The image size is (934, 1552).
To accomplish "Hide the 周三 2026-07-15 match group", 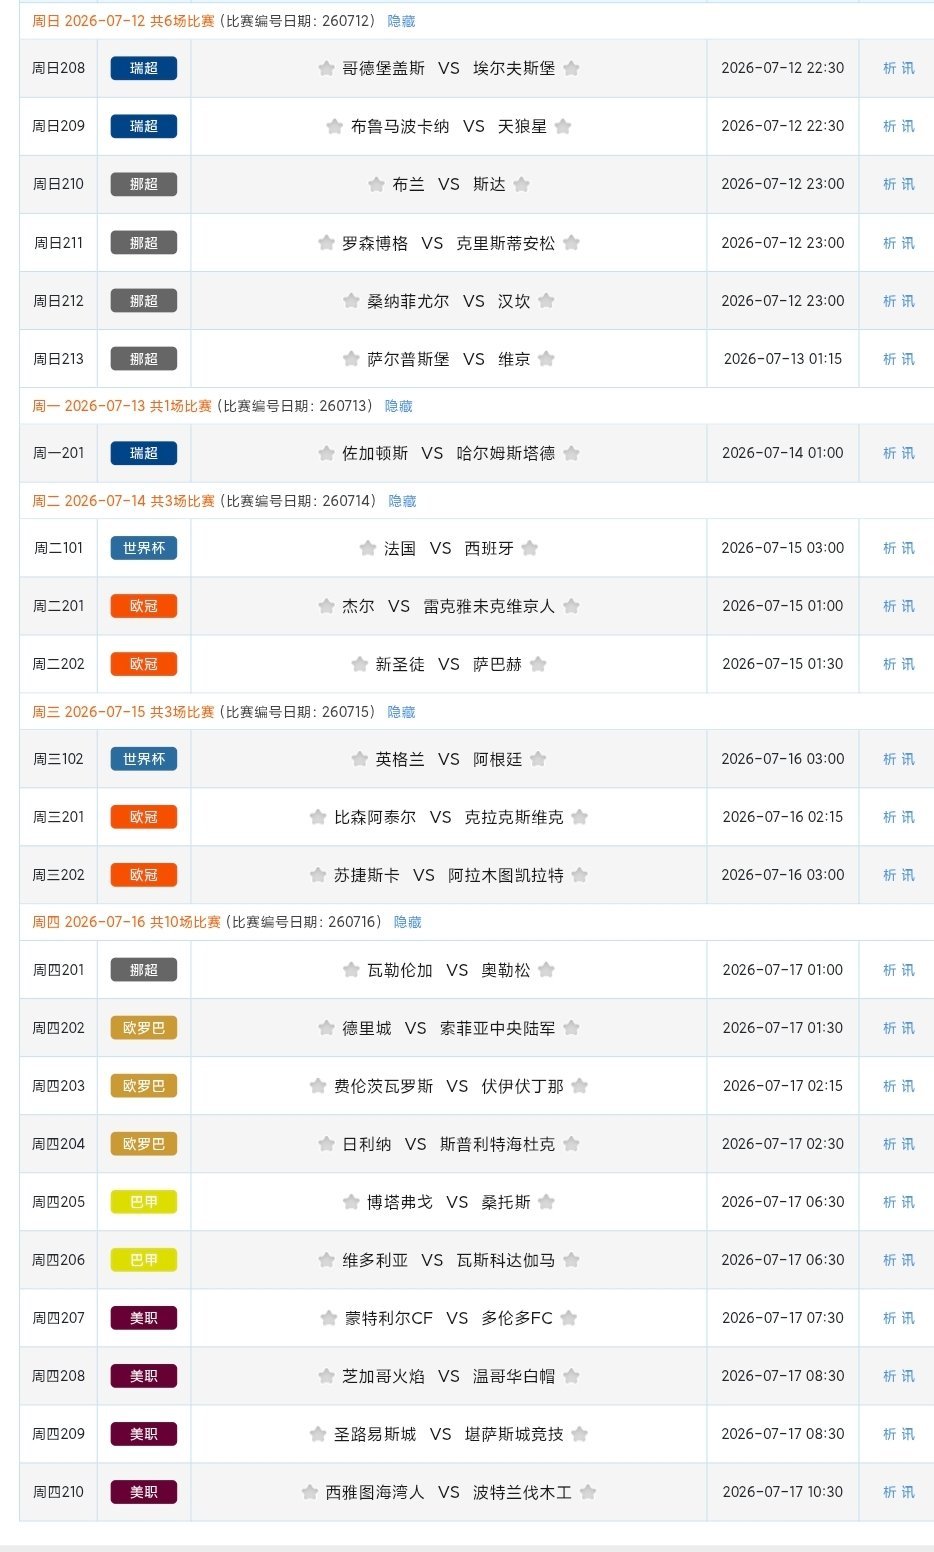I will (401, 712).
